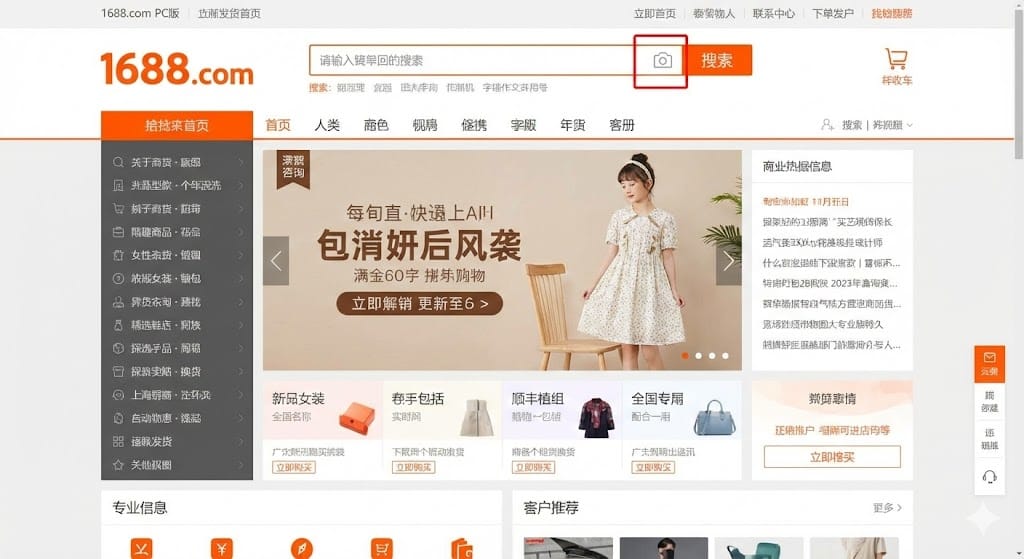The height and width of the screenshot is (559, 1024).
Task: Select the 商色 navigation tab
Action: 376,125
